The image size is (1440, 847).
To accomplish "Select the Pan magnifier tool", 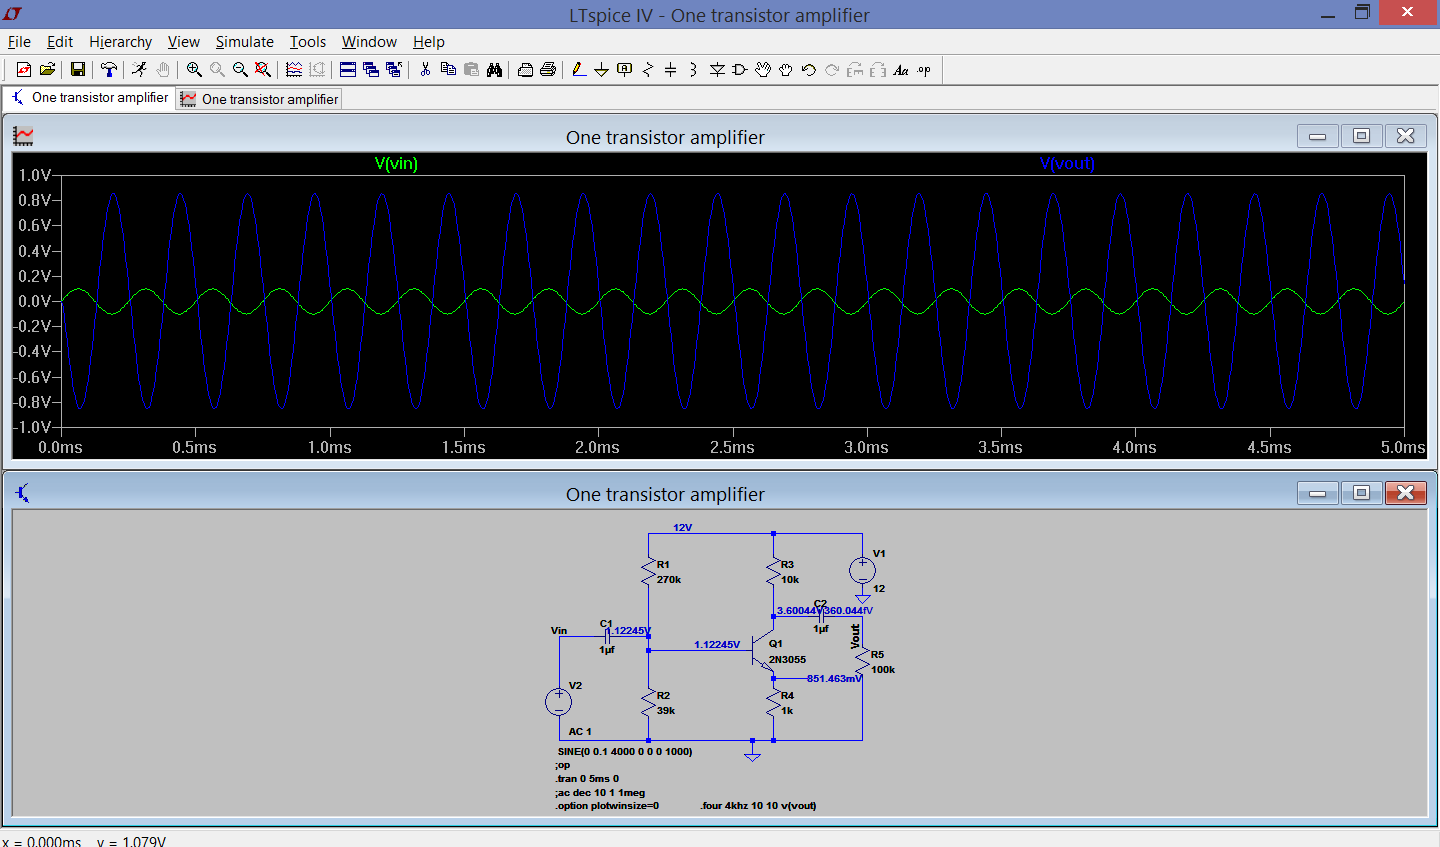I will tap(217, 69).
